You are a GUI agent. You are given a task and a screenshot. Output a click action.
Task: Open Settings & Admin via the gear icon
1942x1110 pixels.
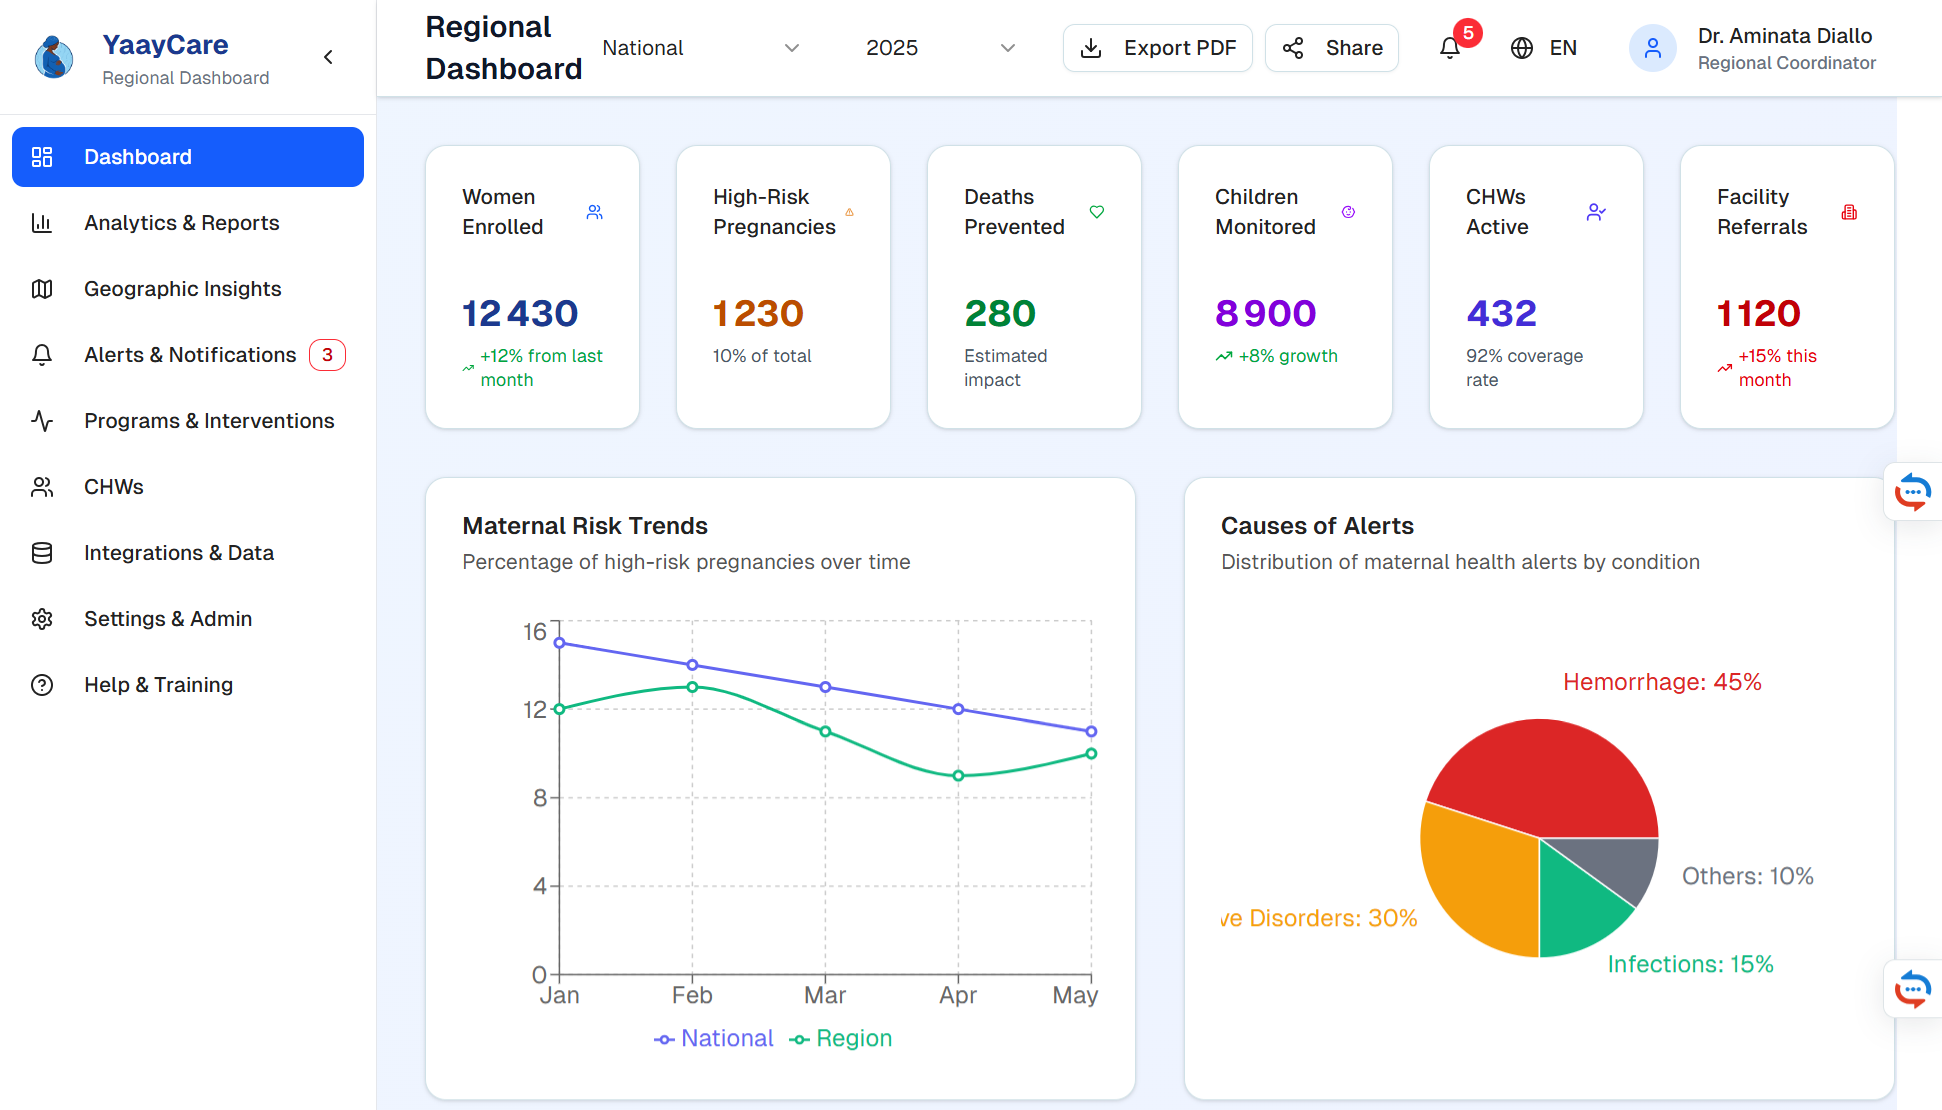(42, 618)
